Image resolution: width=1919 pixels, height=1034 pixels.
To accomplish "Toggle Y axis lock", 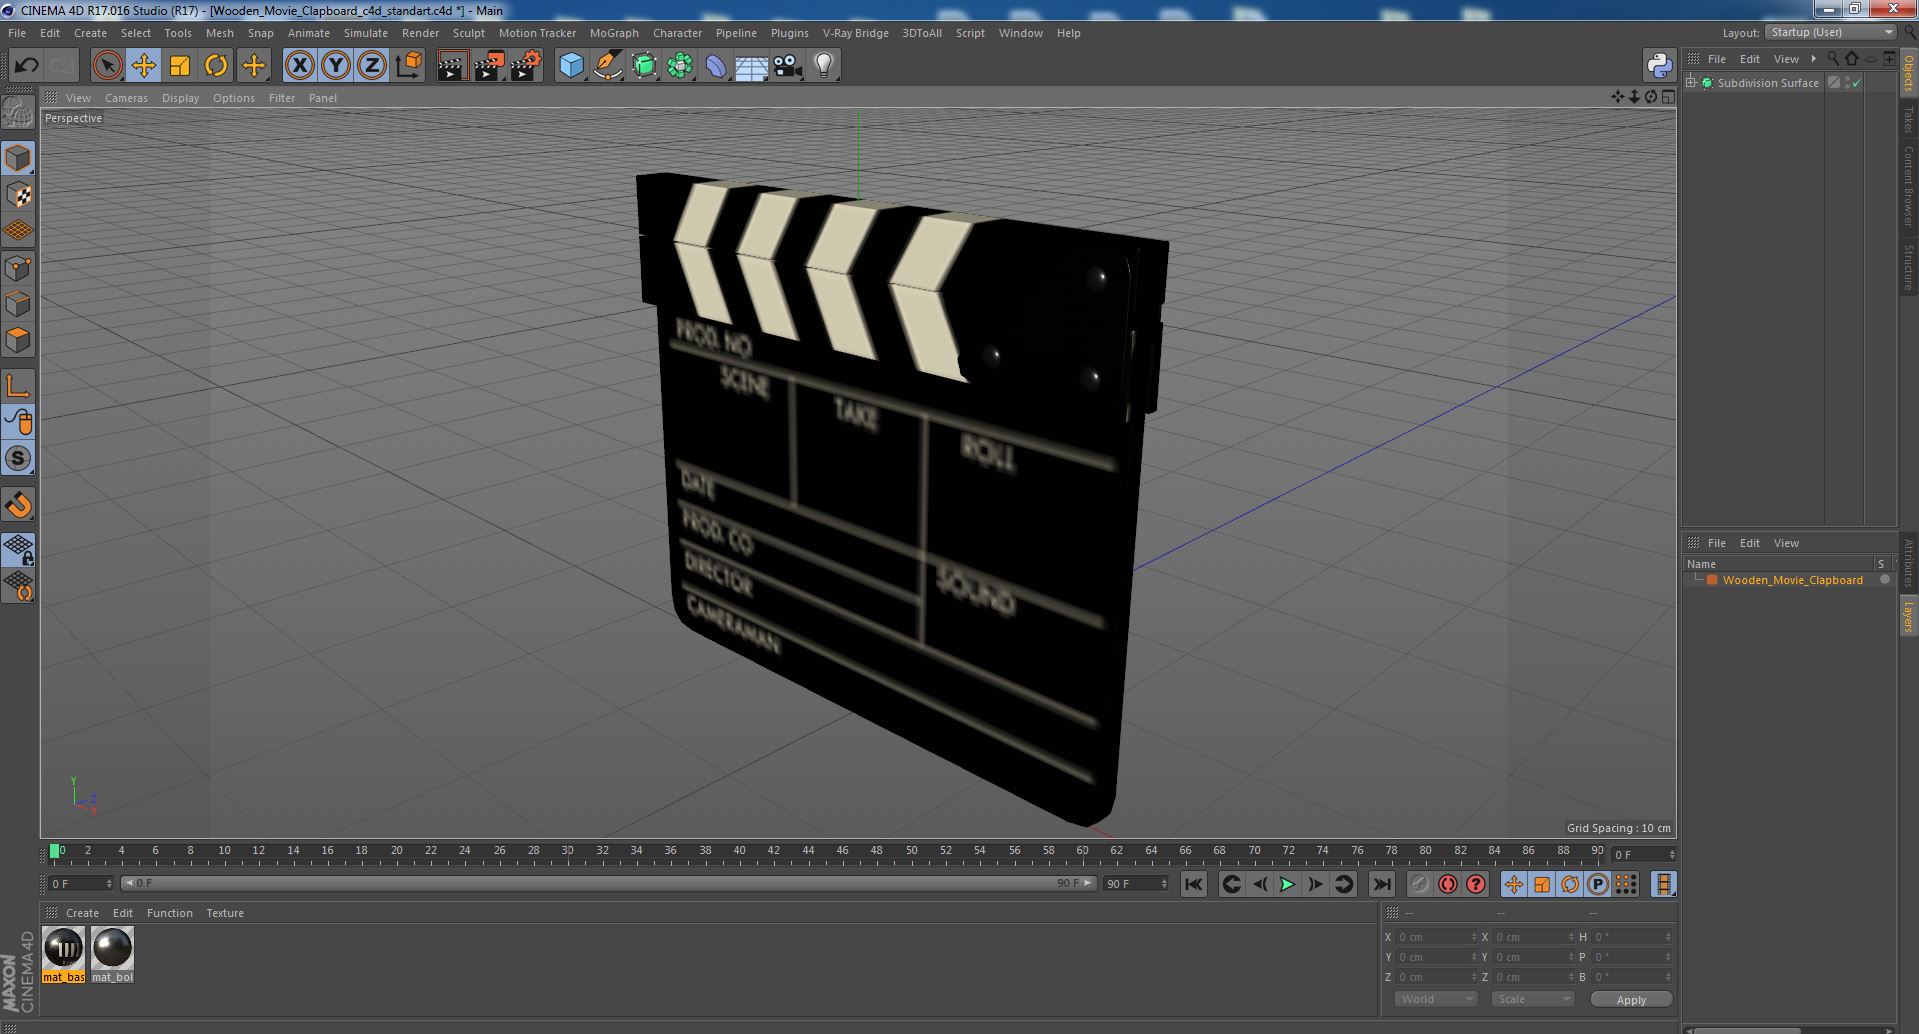I will 336,66.
